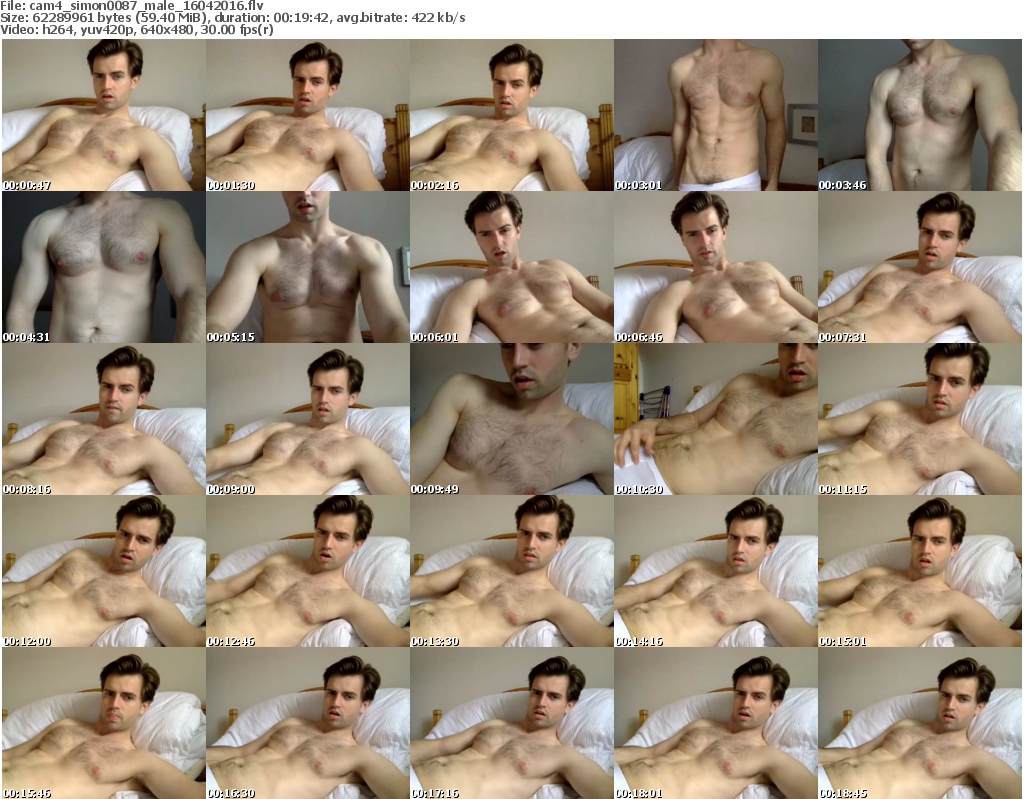Pick the thumbnail at 00:06:01
Screen dimensions: 1024x799
click(x=511, y=267)
